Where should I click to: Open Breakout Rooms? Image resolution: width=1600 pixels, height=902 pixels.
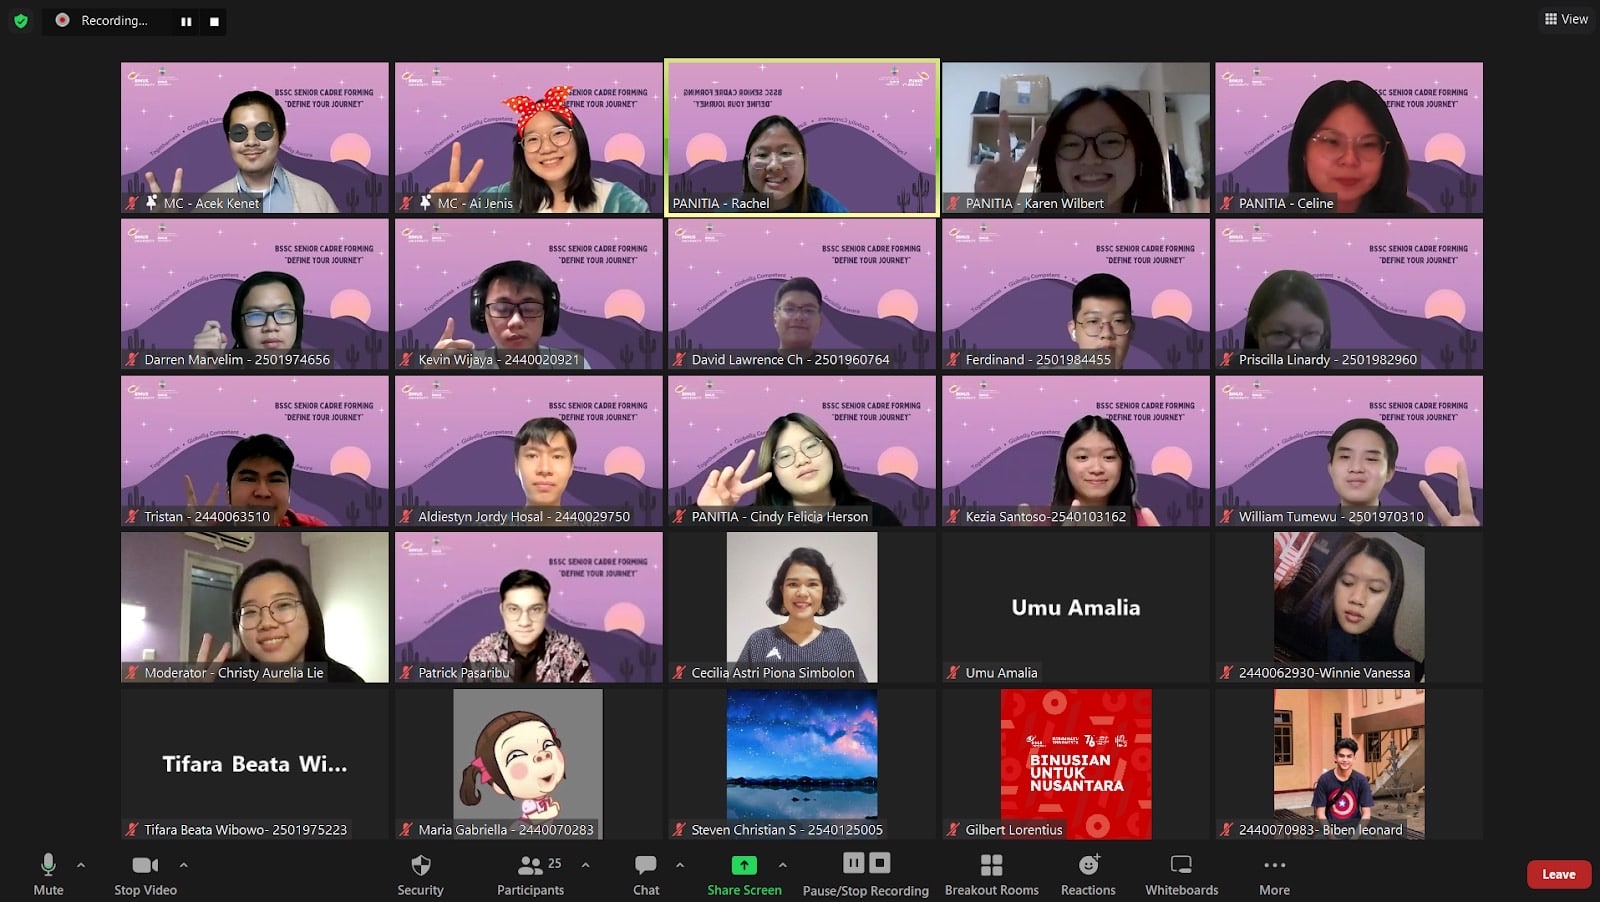(x=991, y=866)
